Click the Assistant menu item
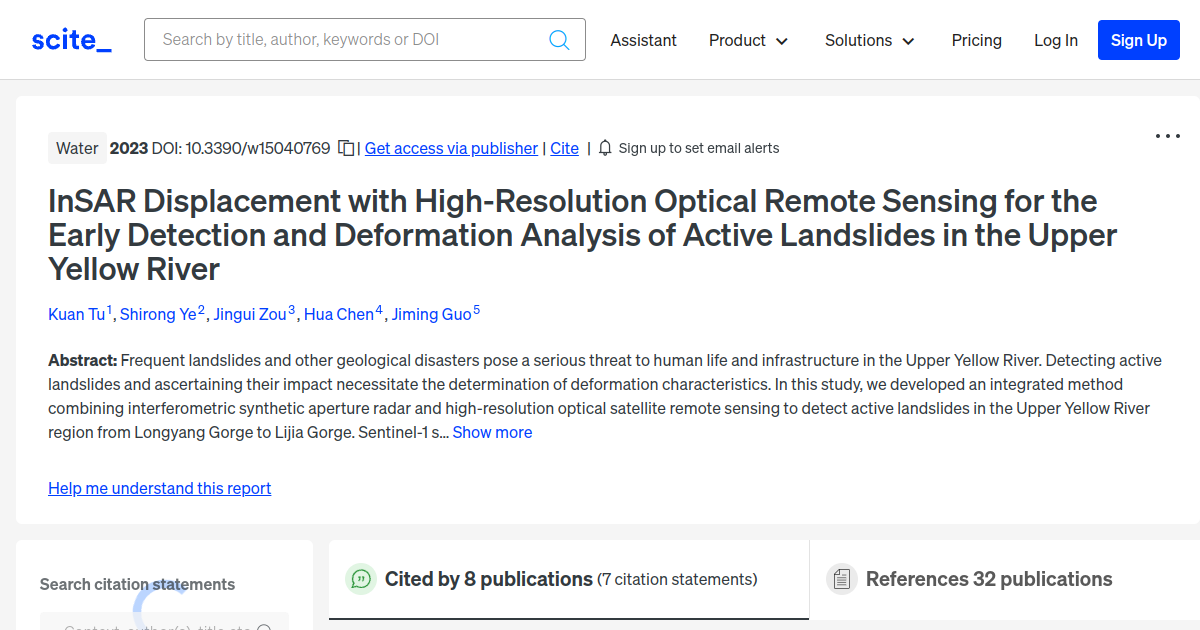The width and height of the screenshot is (1200, 630). (x=643, y=40)
